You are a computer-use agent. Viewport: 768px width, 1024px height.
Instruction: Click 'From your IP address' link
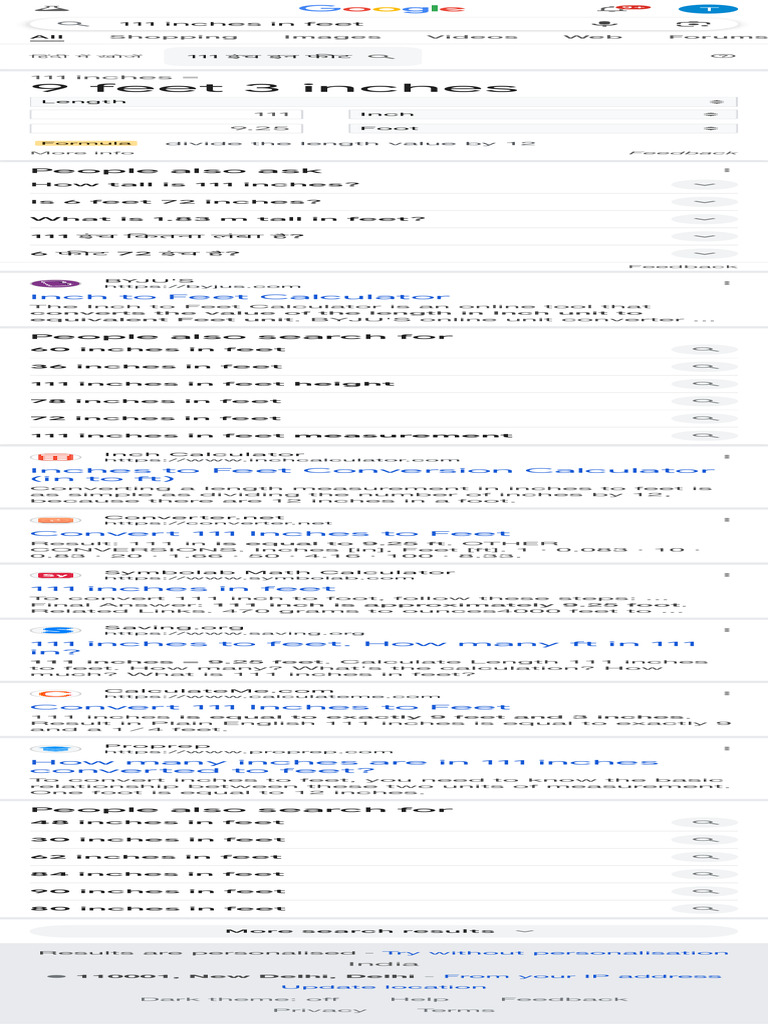point(583,976)
